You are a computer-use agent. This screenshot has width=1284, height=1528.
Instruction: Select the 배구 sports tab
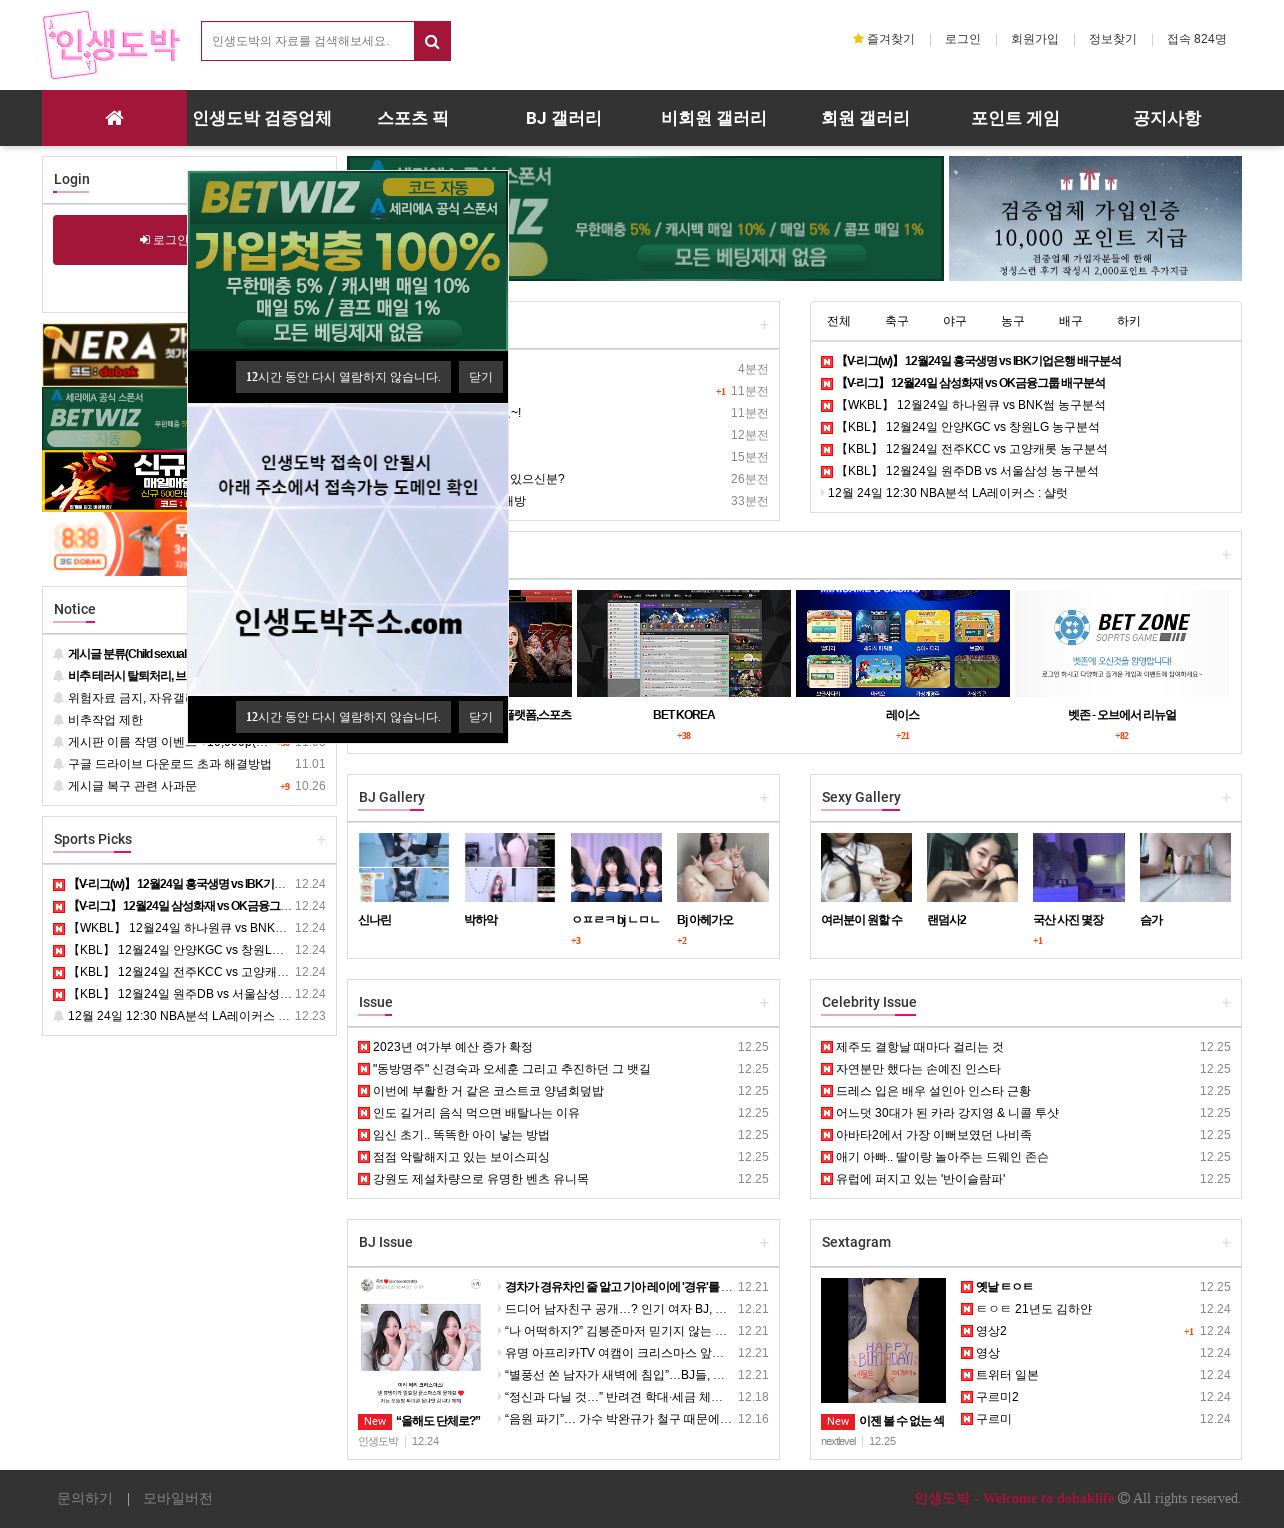pyautogui.click(x=1071, y=321)
